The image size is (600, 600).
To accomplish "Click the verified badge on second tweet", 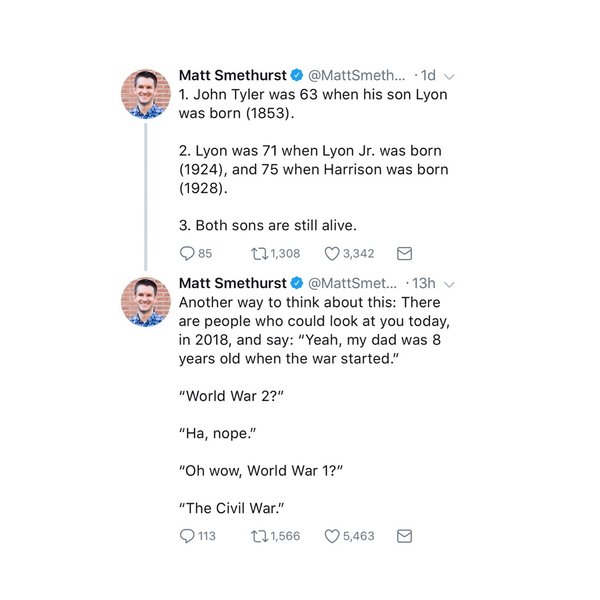I will point(297,283).
